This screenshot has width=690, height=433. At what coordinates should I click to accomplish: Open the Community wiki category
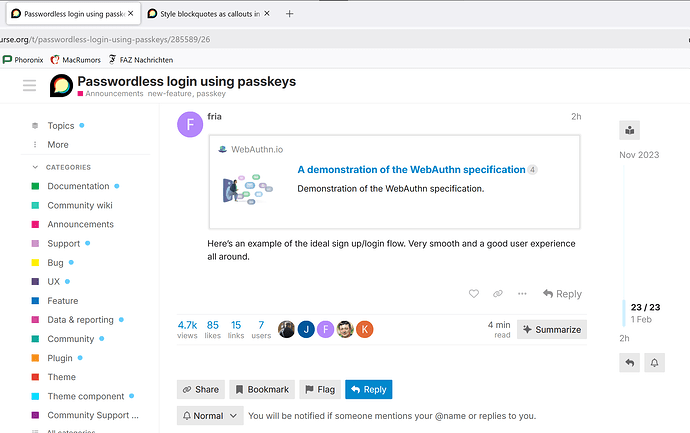(x=80, y=205)
